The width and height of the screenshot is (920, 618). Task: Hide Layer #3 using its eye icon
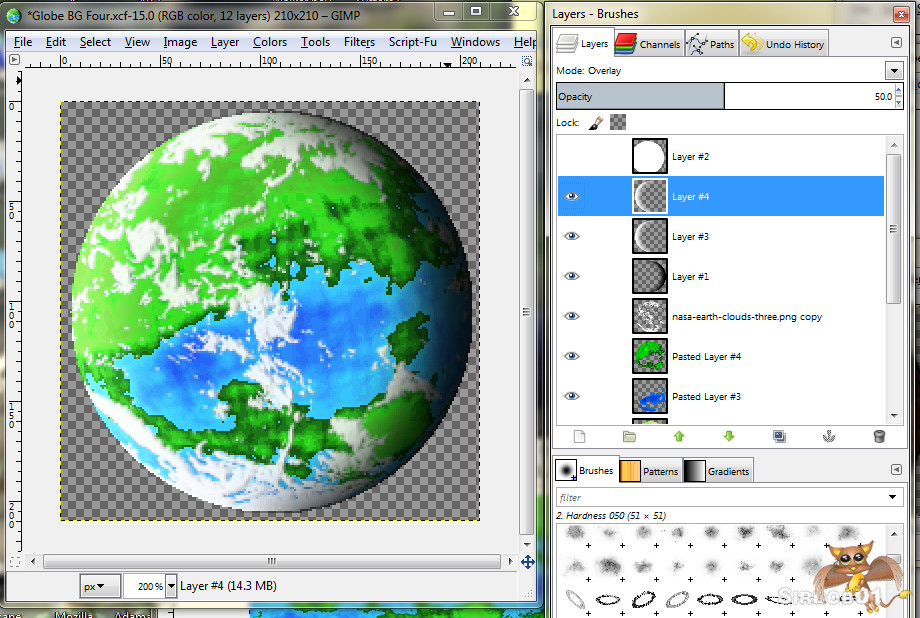coord(572,236)
